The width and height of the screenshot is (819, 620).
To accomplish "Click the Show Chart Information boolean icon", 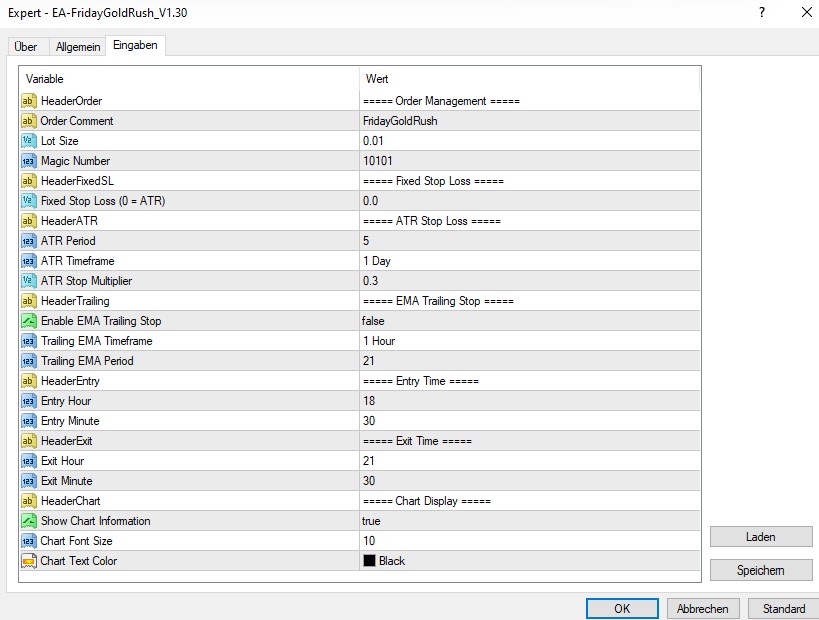I will pos(28,521).
